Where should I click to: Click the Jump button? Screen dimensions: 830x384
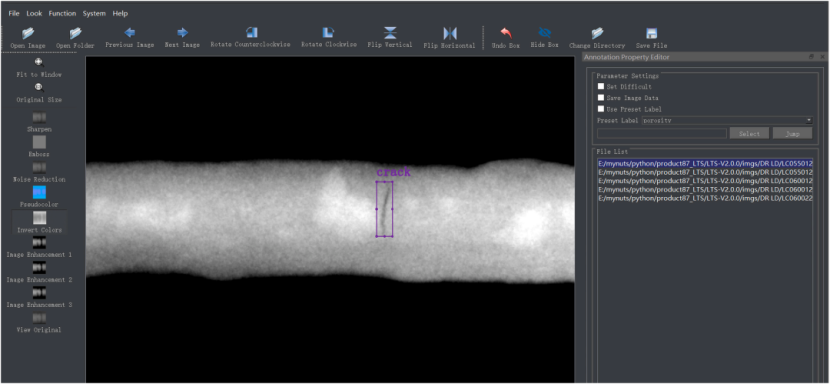click(x=792, y=133)
